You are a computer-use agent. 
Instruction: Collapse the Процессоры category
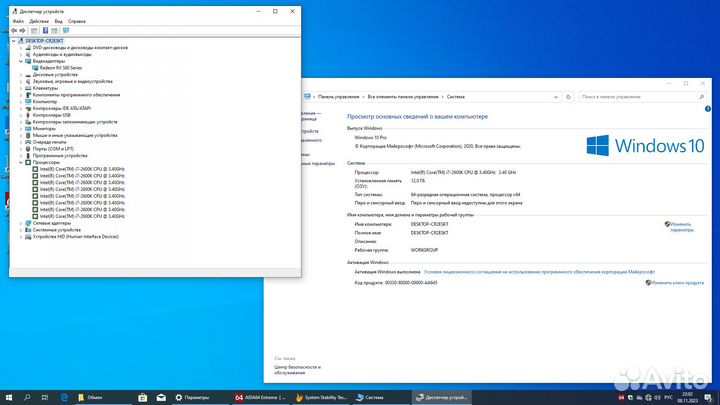[21, 163]
